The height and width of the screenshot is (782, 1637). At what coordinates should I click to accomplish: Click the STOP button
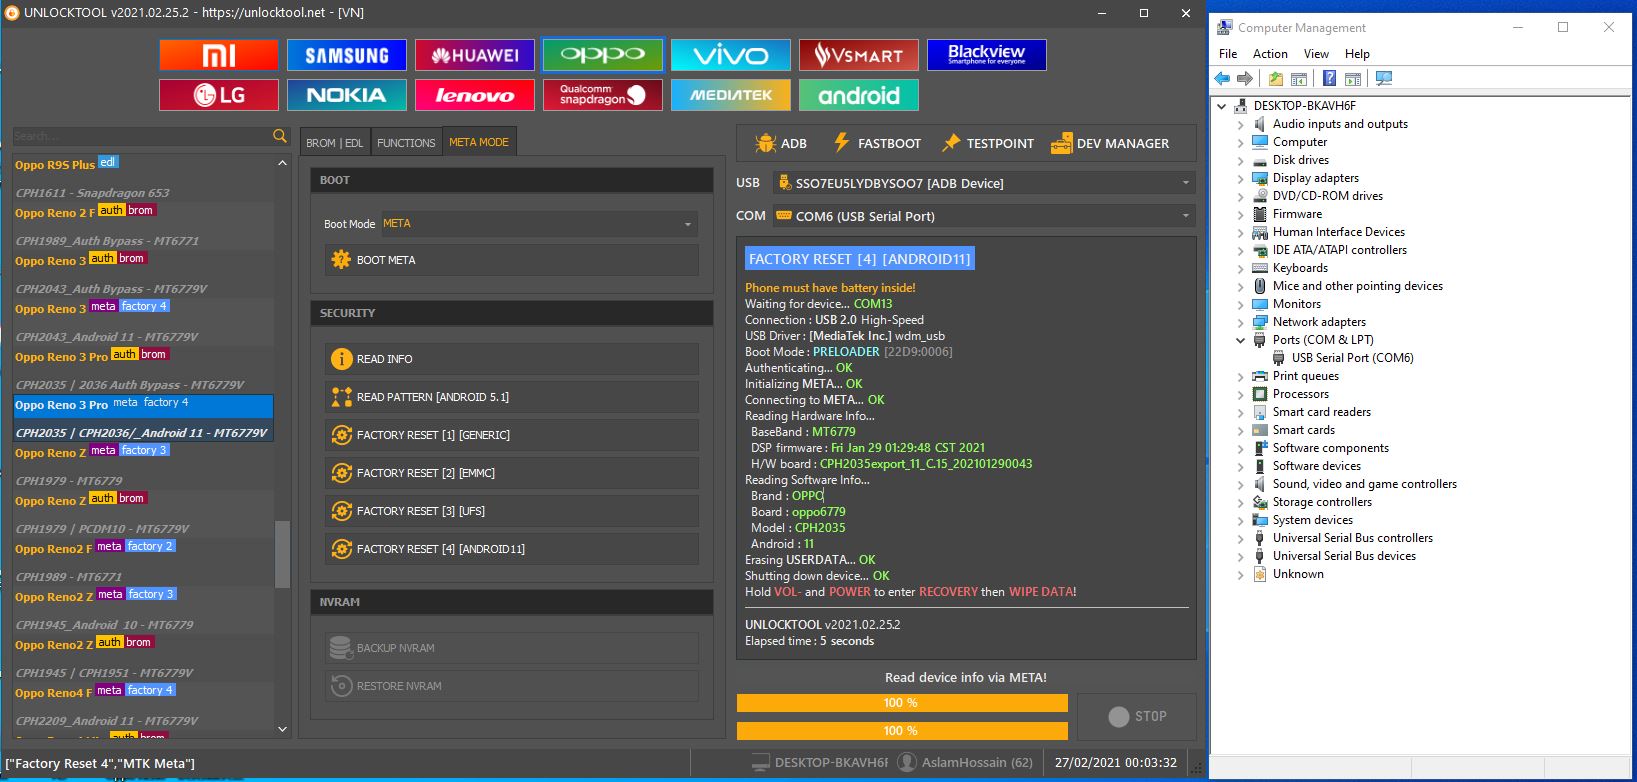tap(1137, 716)
